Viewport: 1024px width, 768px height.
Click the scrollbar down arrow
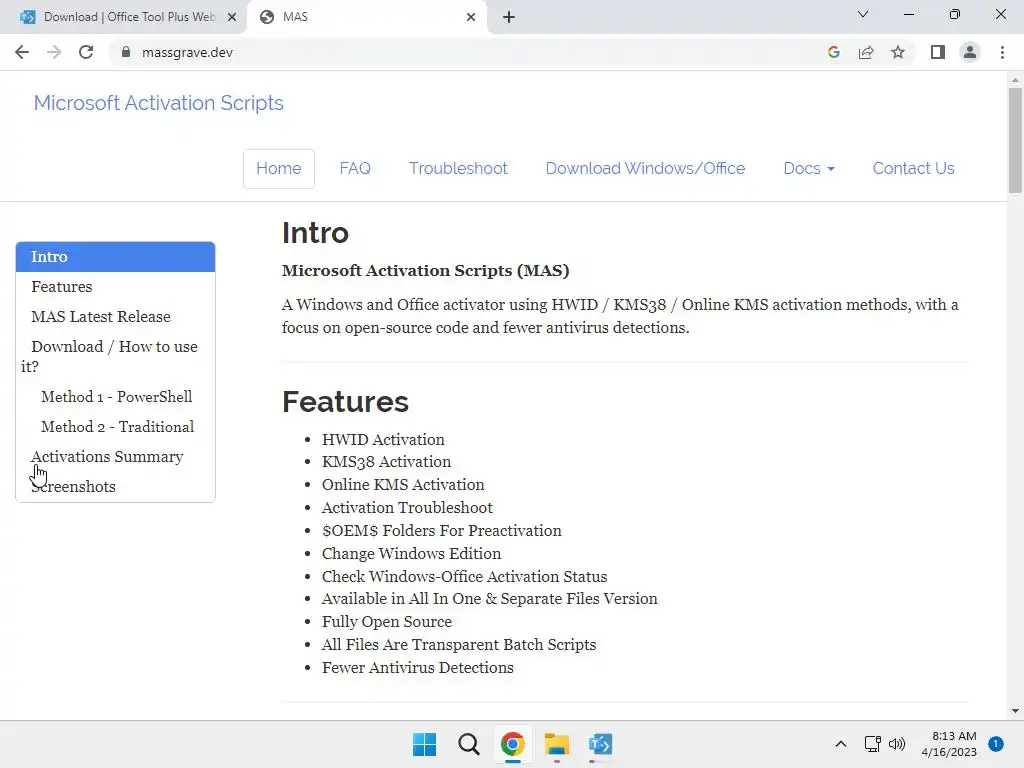(1015, 711)
